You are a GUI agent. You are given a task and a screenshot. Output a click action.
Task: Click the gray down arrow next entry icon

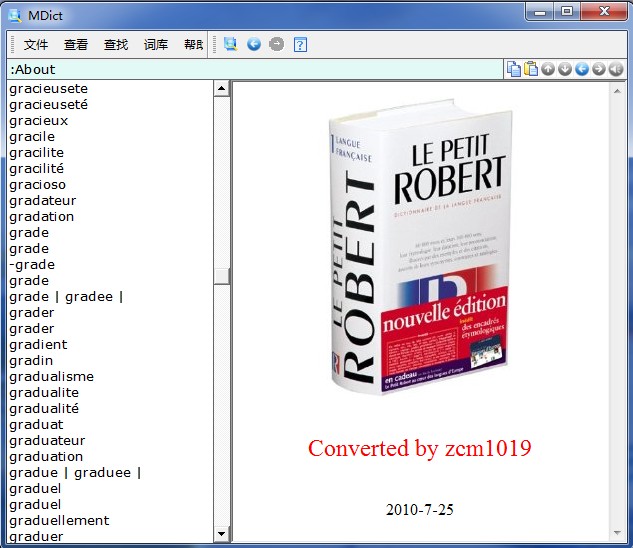pos(565,69)
